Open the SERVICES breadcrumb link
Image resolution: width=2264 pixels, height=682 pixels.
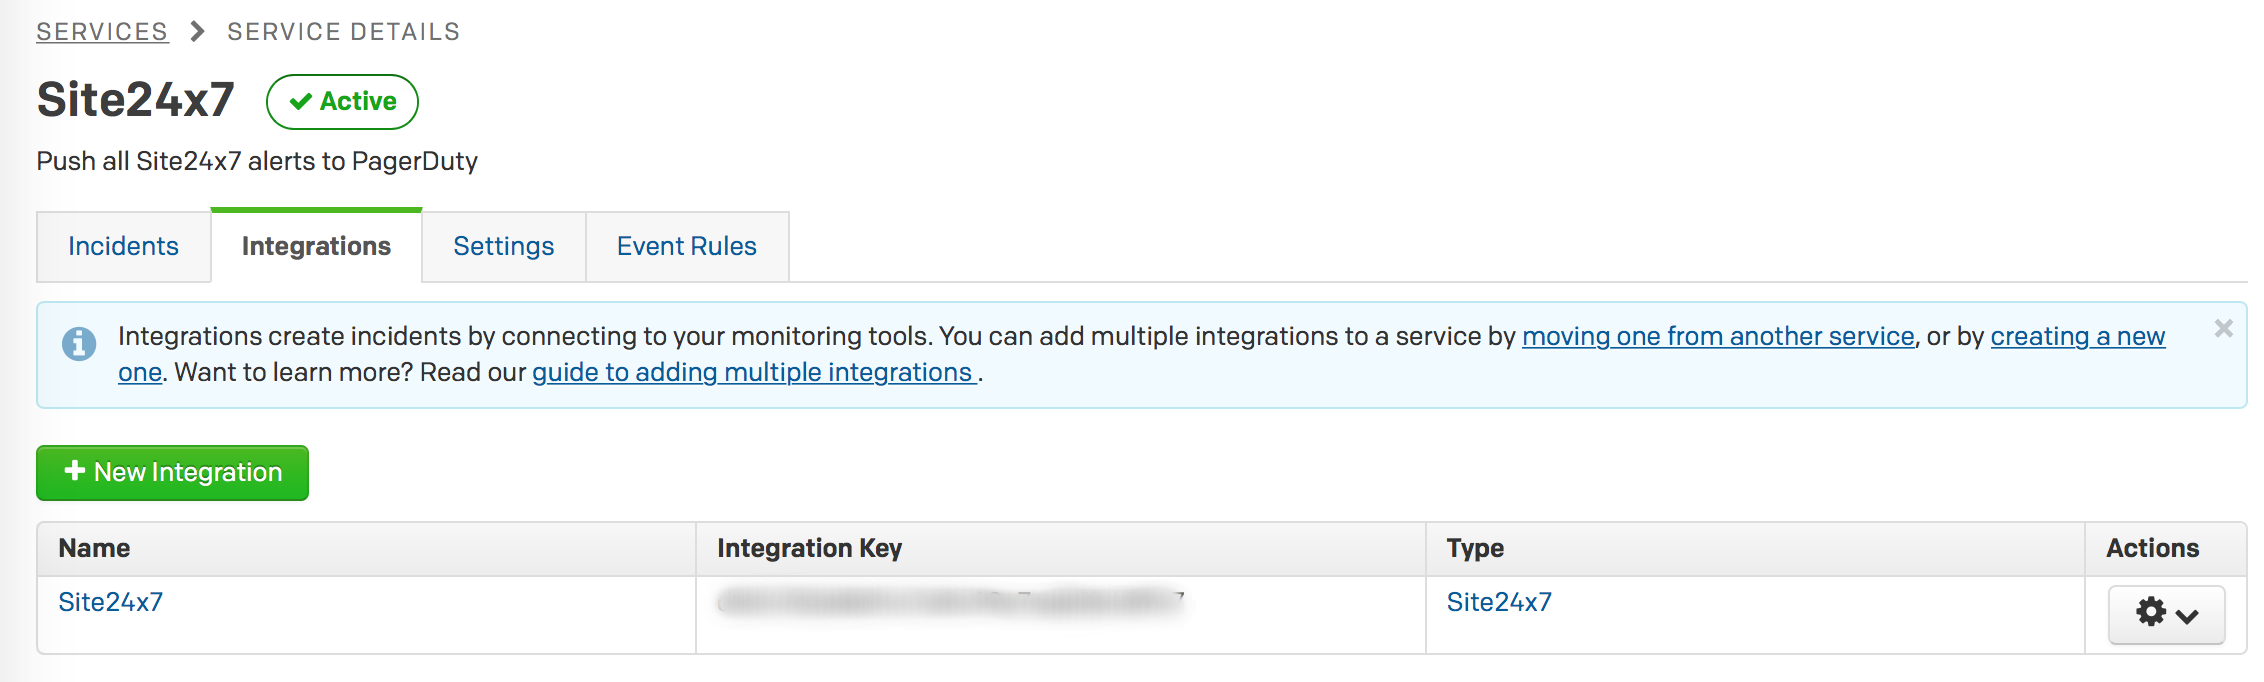101,30
